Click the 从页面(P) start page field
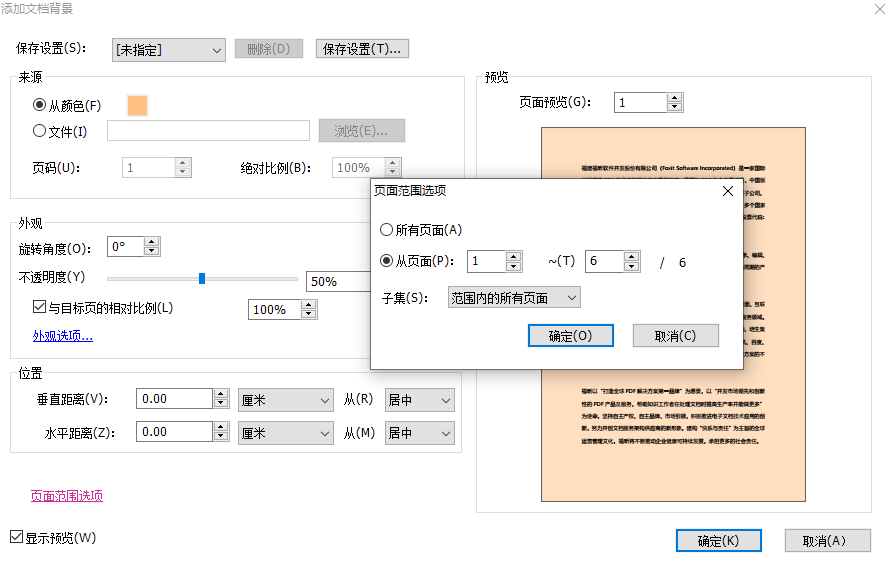This screenshot has width=891, height=575. click(x=486, y=261)
